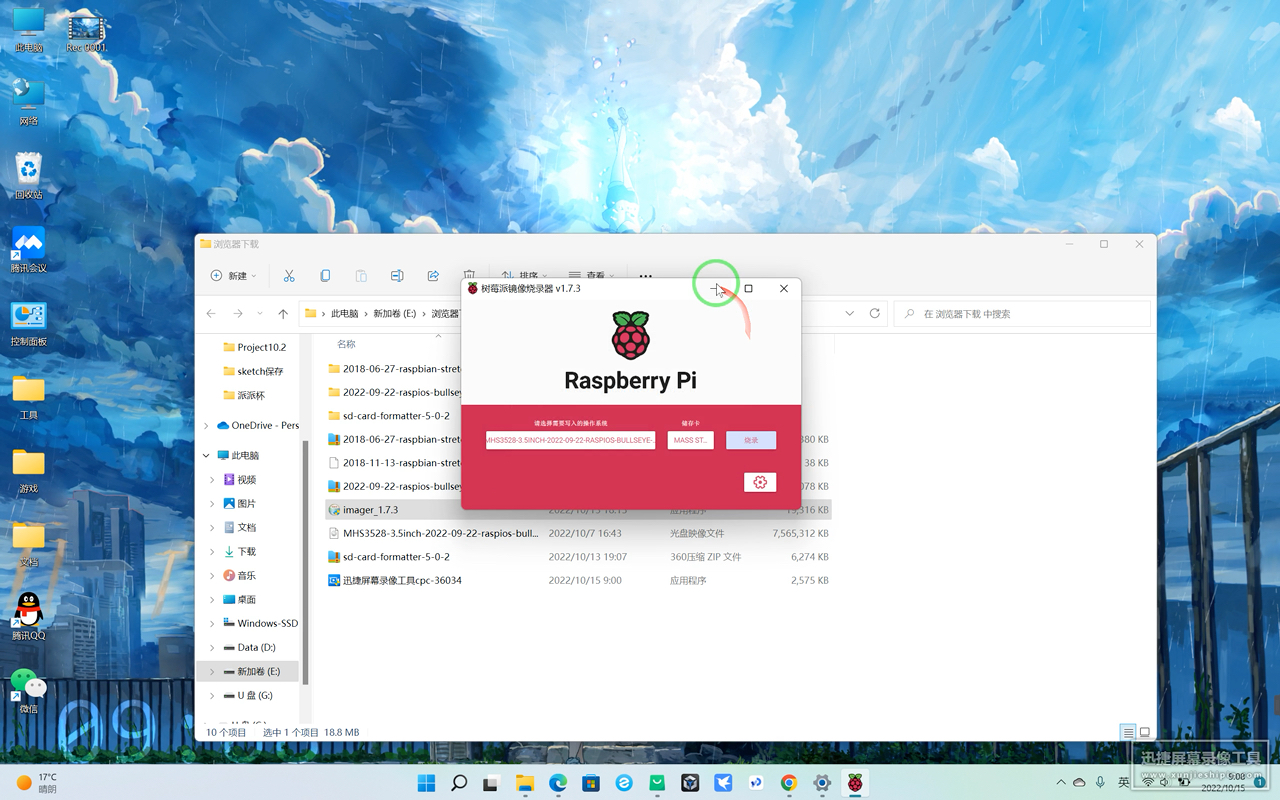The height and width of the screenshot is (800, 1280).
Task: Expand the 视频 tree node
Action: 213,480
